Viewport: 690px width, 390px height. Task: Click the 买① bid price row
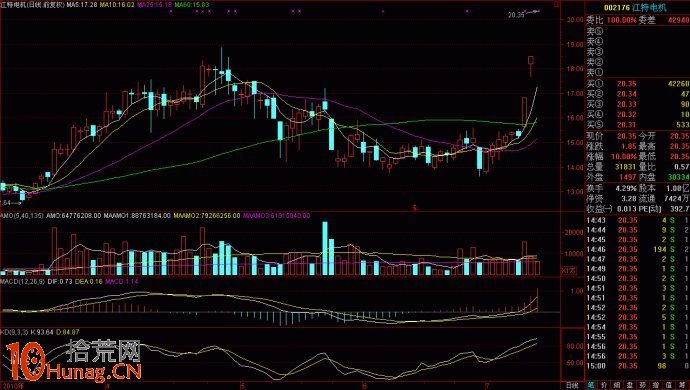click(638, 84)
